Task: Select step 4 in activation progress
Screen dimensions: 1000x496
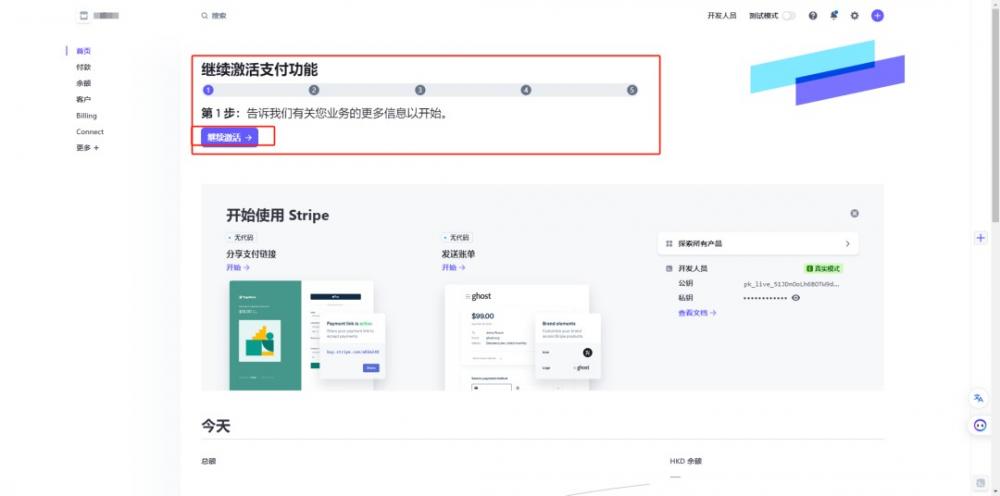Action: pos(526,90)
